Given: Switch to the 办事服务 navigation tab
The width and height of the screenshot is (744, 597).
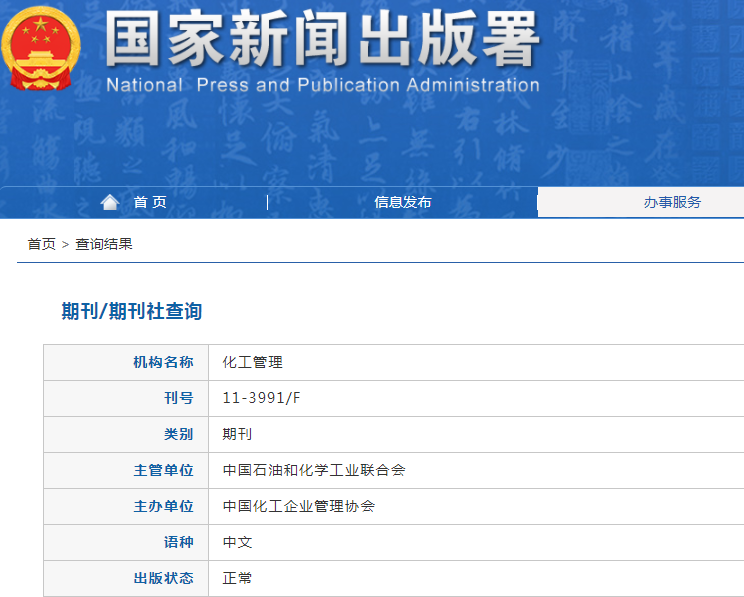Looking at the screenshot, I should (x=672, y=202).
